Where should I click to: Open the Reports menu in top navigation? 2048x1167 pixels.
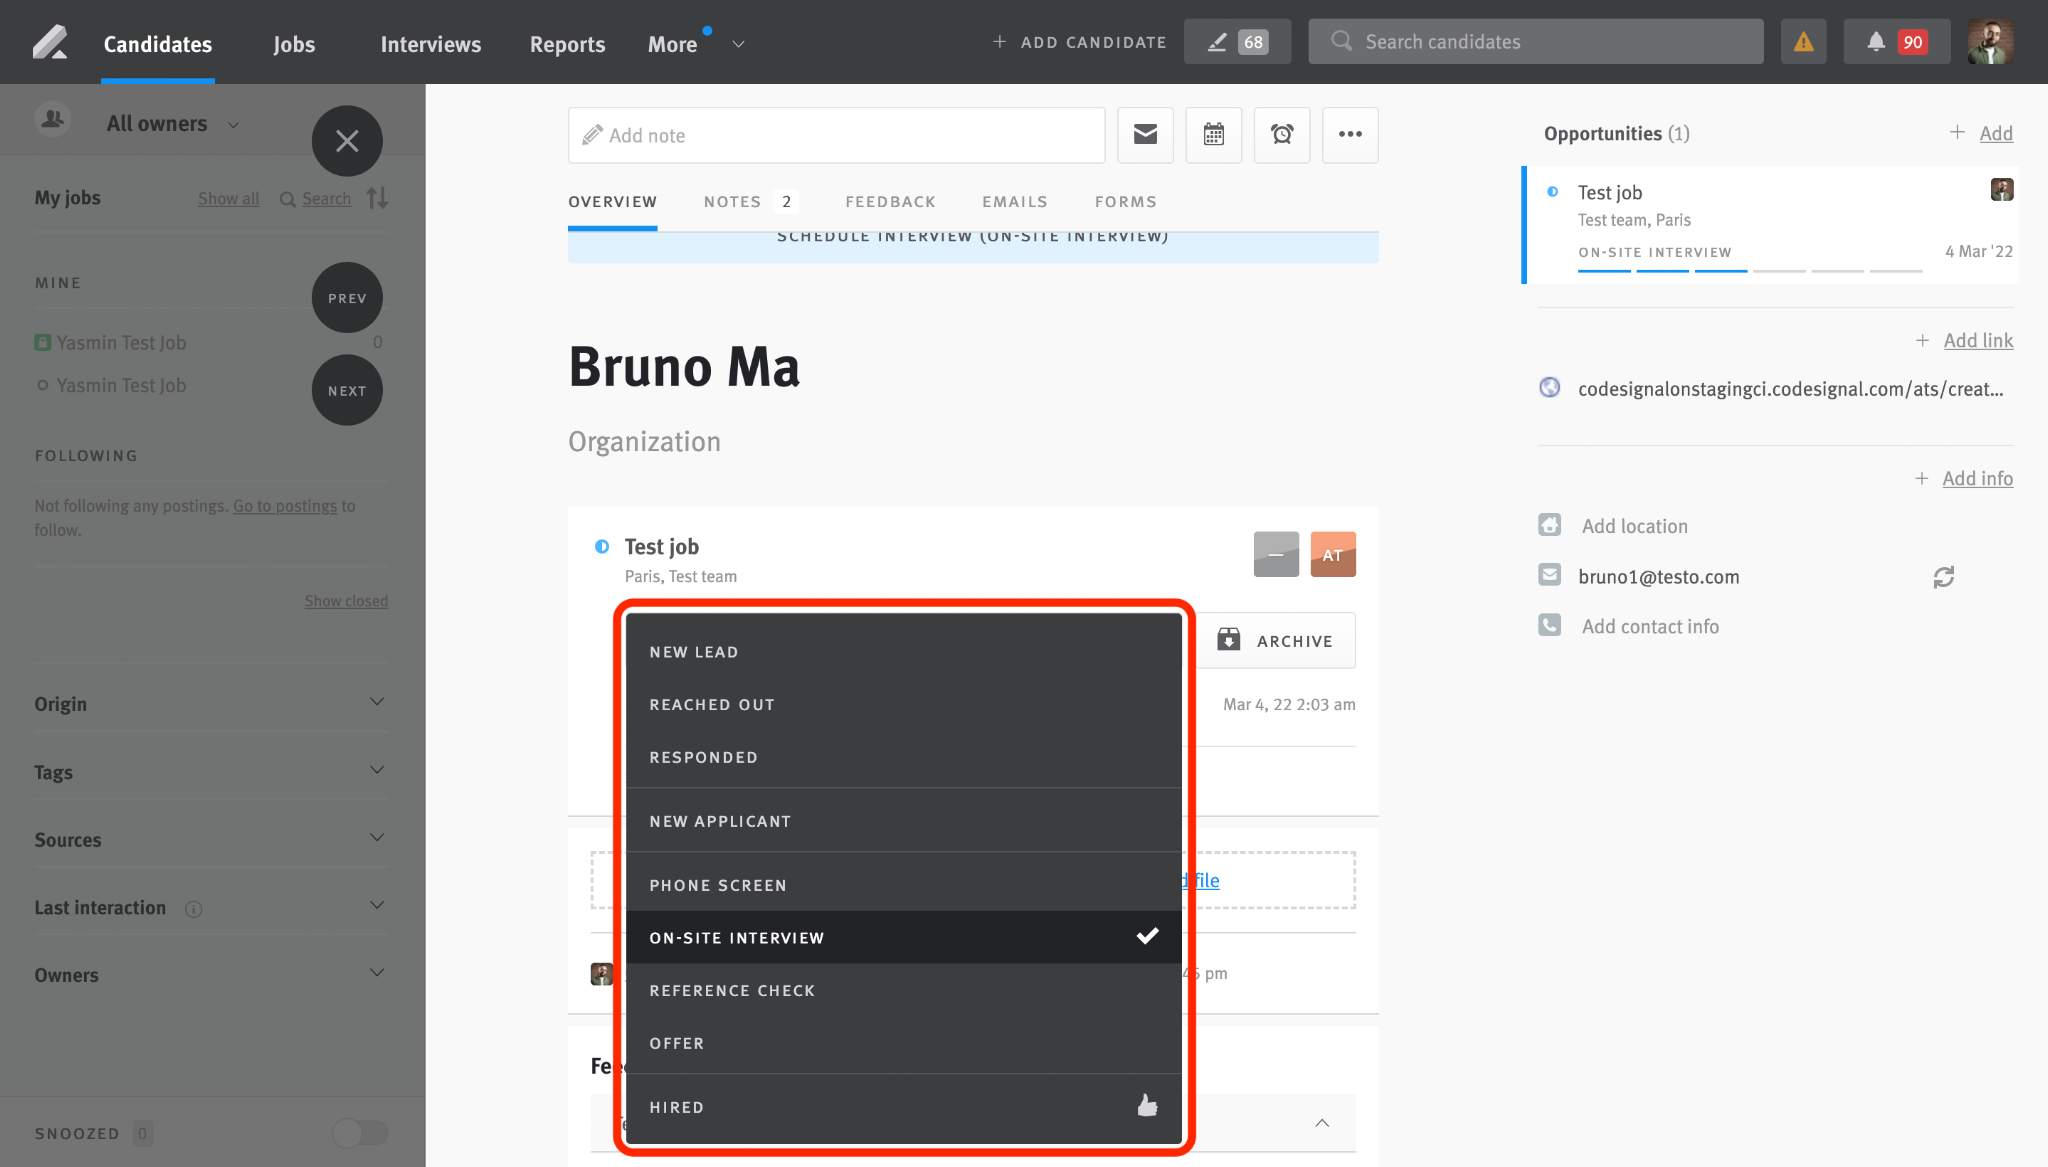tap(567, 44)
